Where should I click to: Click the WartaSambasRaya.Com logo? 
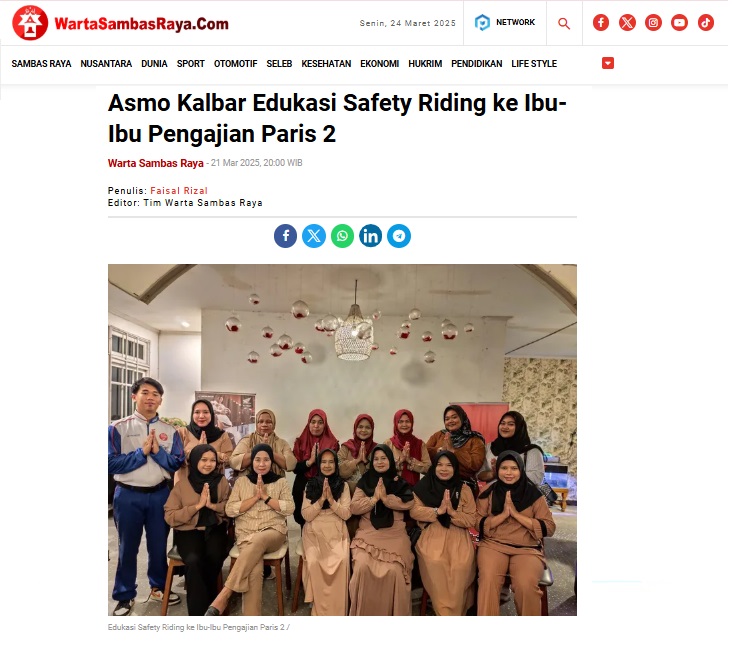coord(121,23)
